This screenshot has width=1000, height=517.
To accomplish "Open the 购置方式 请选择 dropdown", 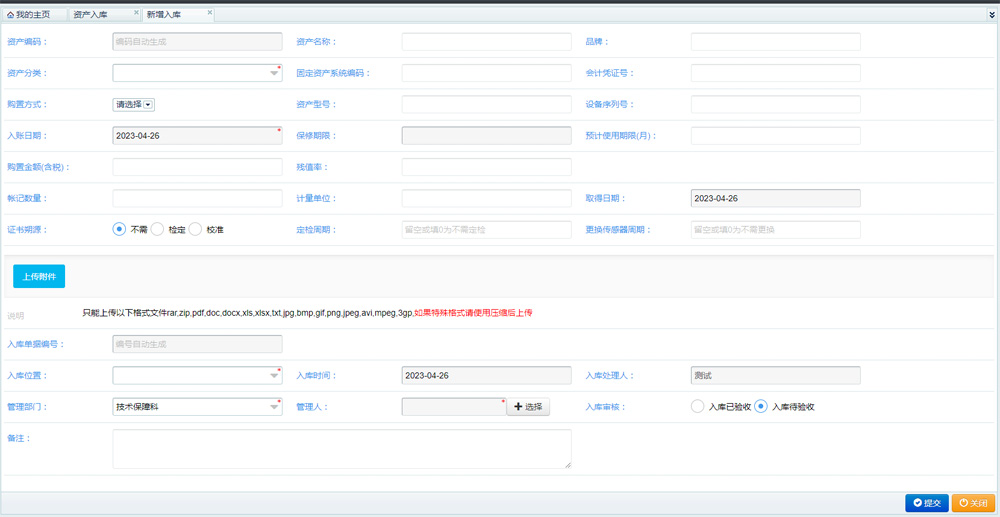I will pyautogui.click(x=148, y=104).
